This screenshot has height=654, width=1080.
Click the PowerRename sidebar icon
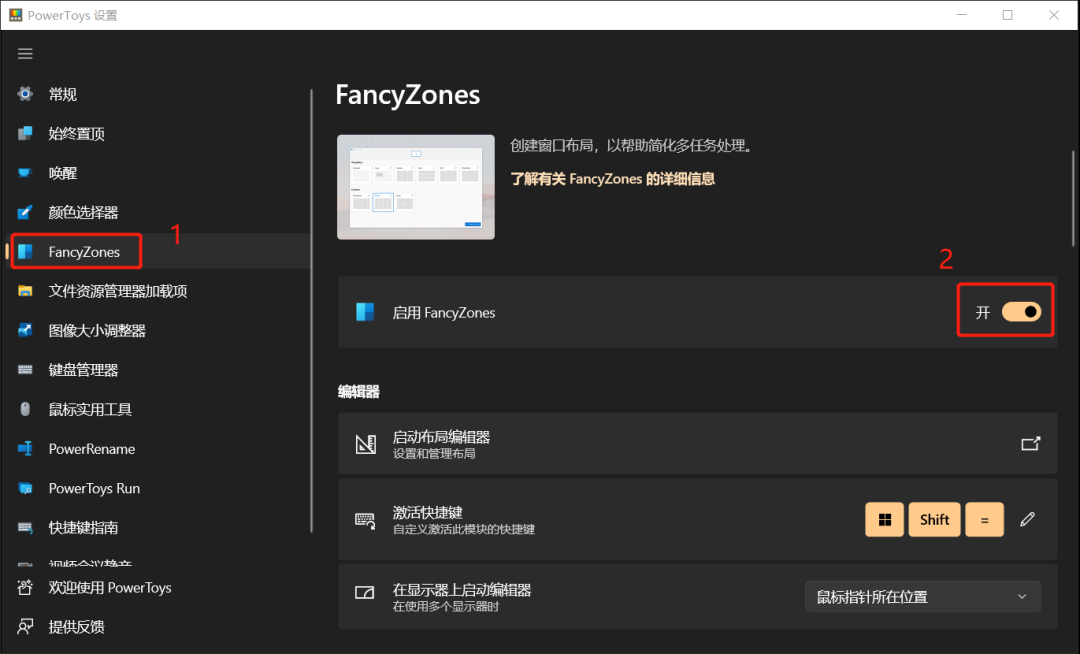(25, 449)
